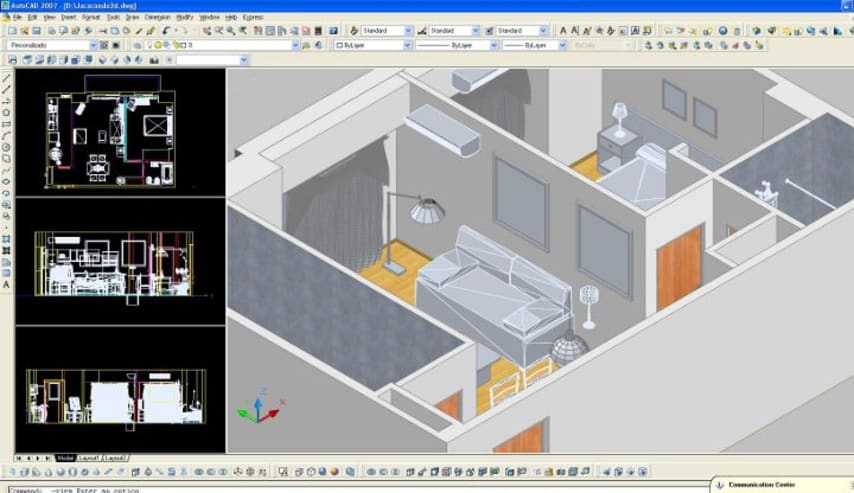
Task: Open the Draw menu
Action: point(132,17)
